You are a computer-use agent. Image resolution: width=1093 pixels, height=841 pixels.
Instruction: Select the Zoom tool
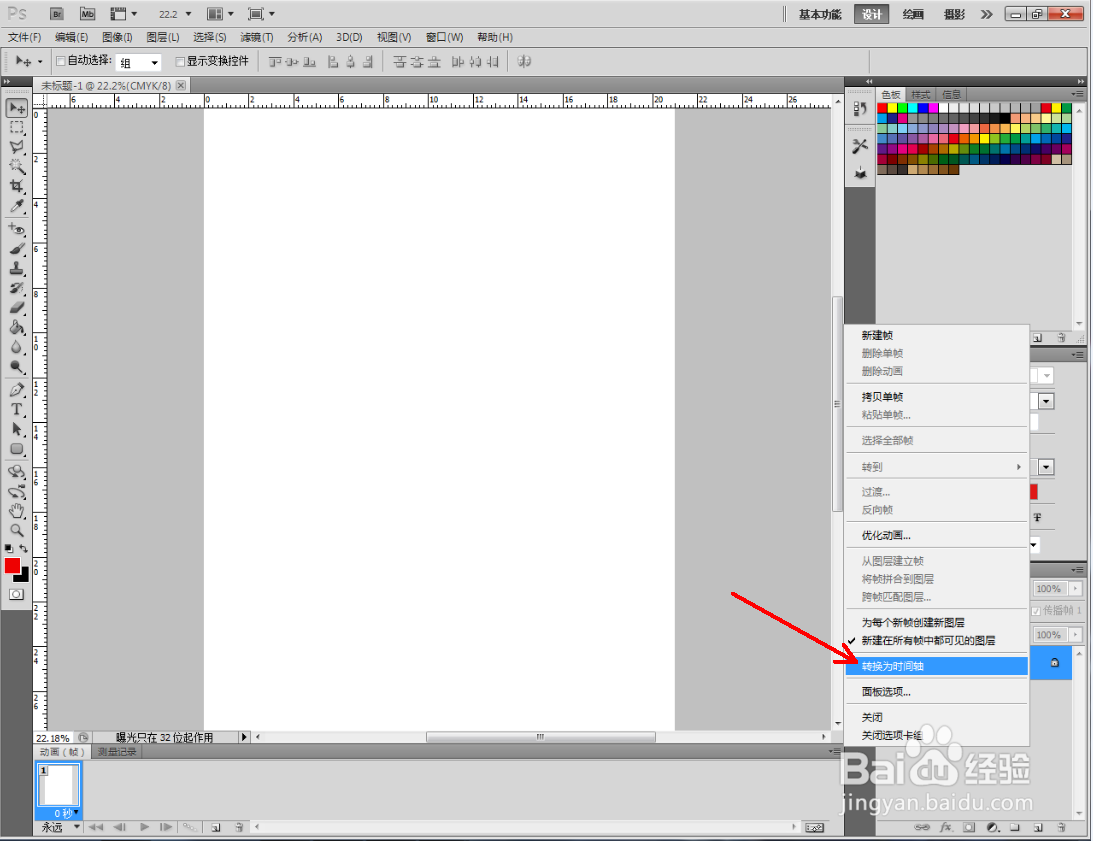point(17,531)
